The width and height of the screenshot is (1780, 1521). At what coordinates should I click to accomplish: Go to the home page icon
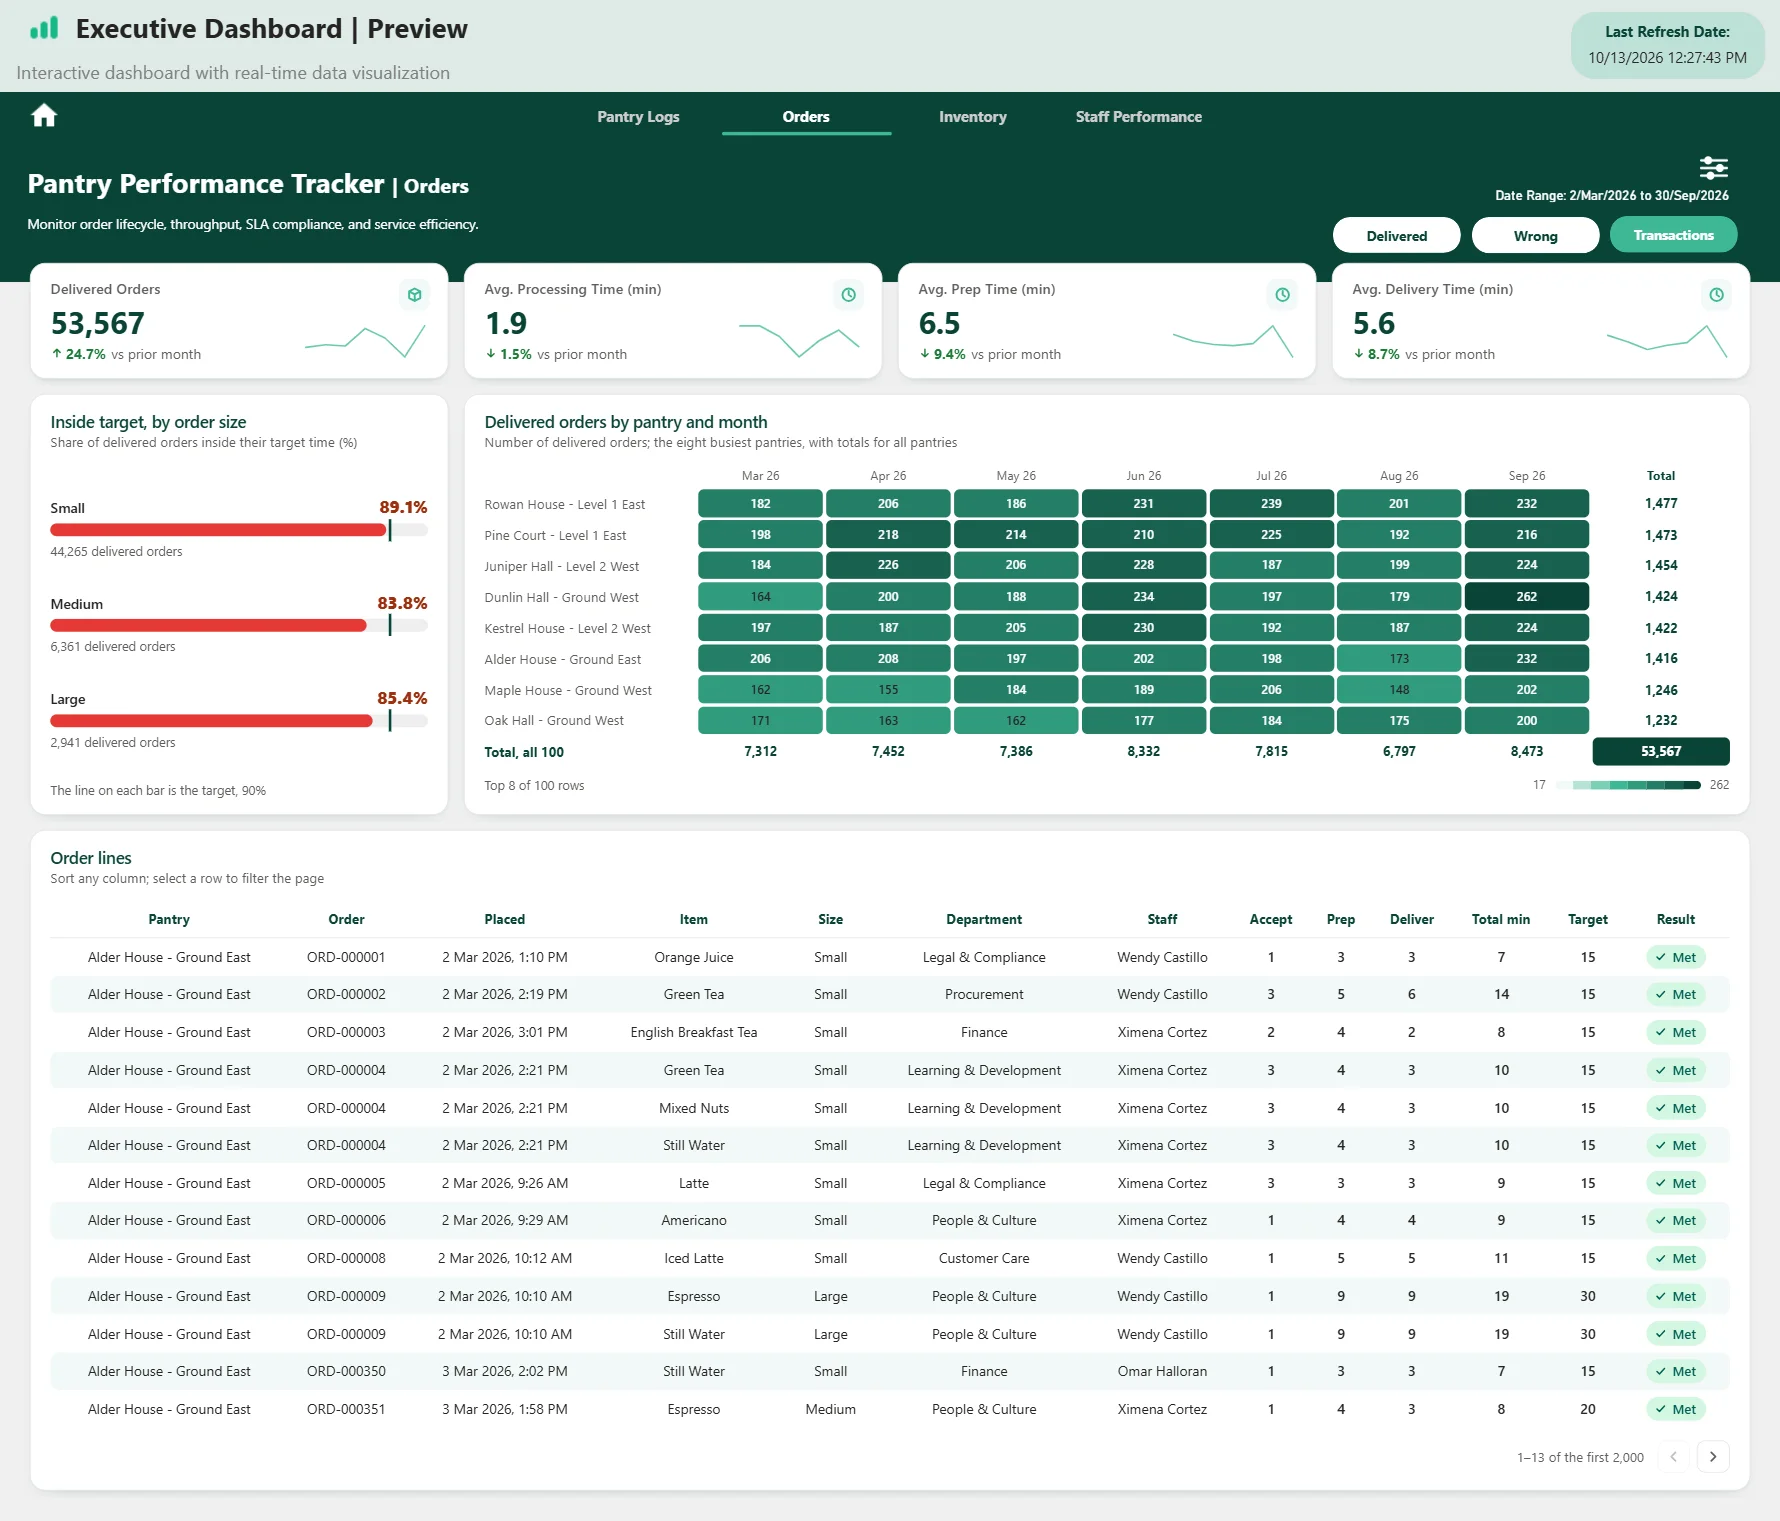[44, 116]
